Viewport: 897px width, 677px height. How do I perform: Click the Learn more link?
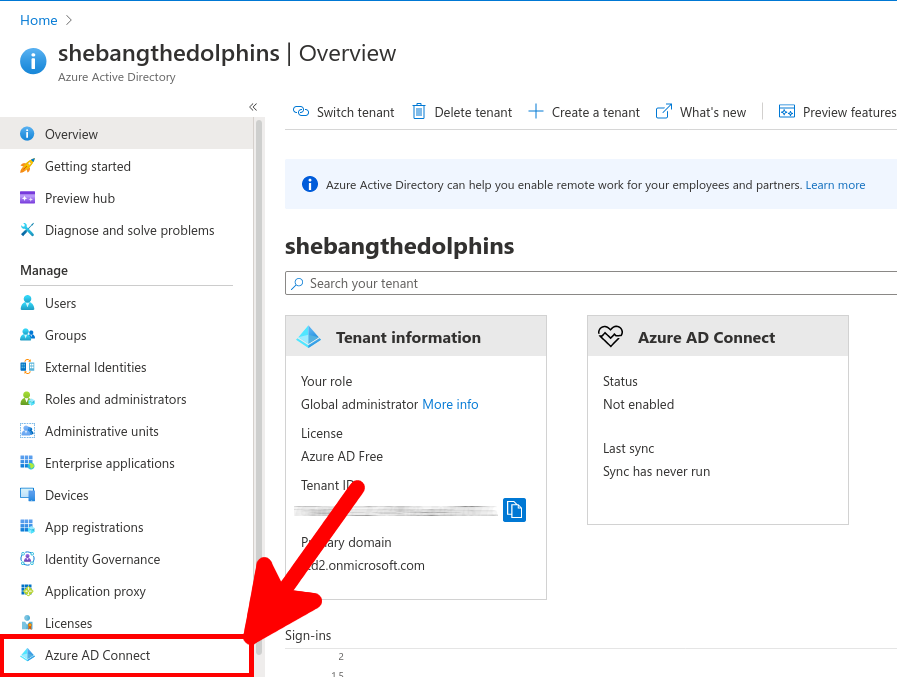coord(835,184)
